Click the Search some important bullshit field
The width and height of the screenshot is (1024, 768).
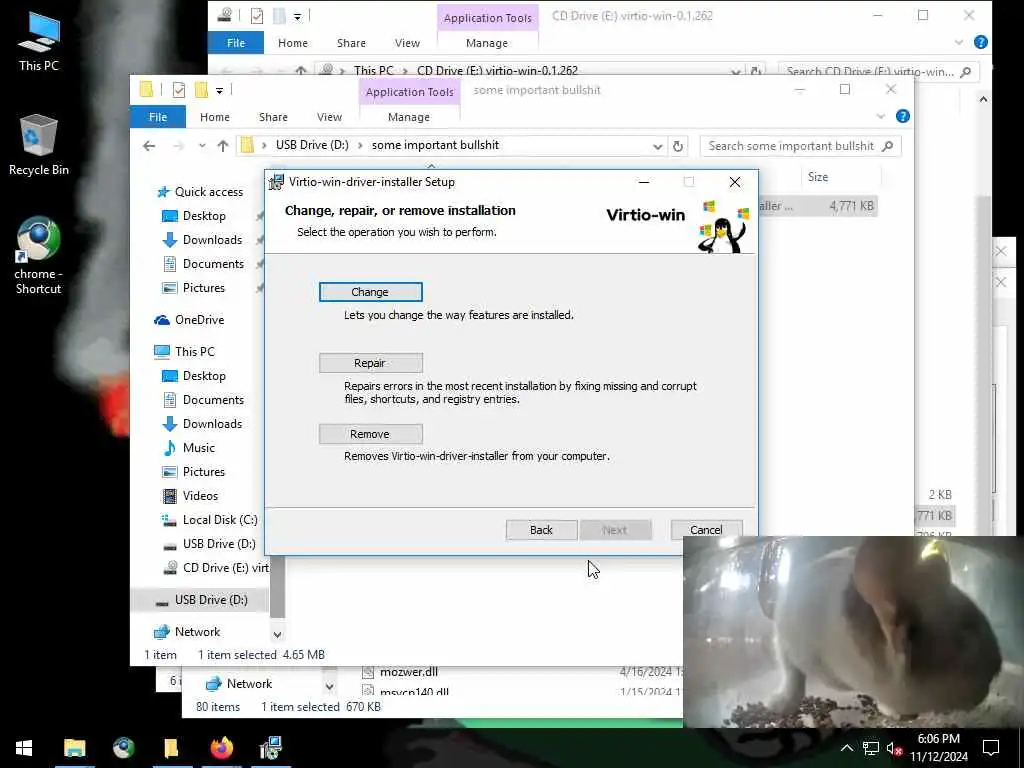800,146
